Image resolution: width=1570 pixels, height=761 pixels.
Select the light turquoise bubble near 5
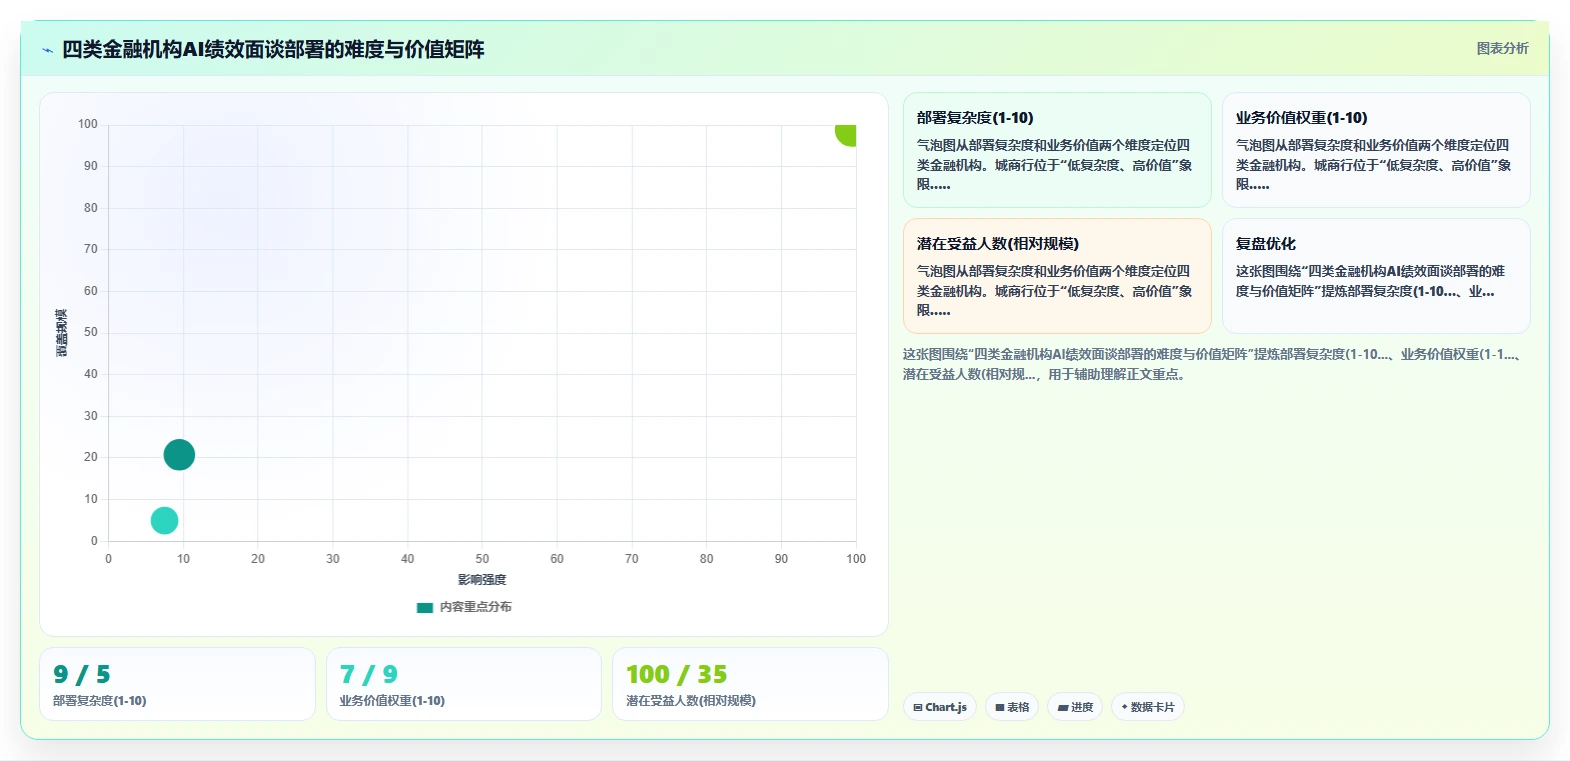coord(164,520)
